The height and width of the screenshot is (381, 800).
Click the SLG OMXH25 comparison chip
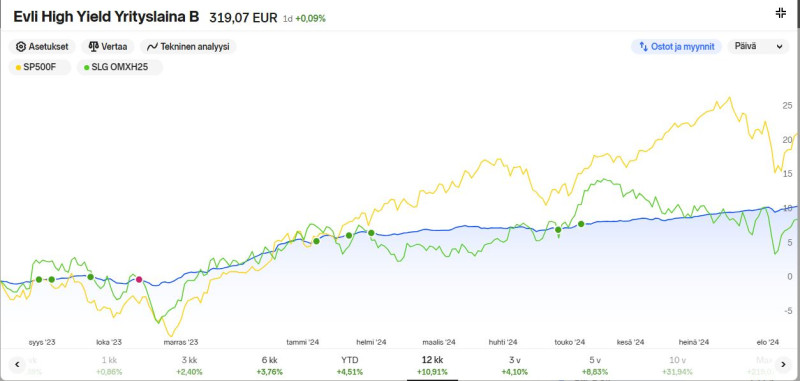coord(120,67)
